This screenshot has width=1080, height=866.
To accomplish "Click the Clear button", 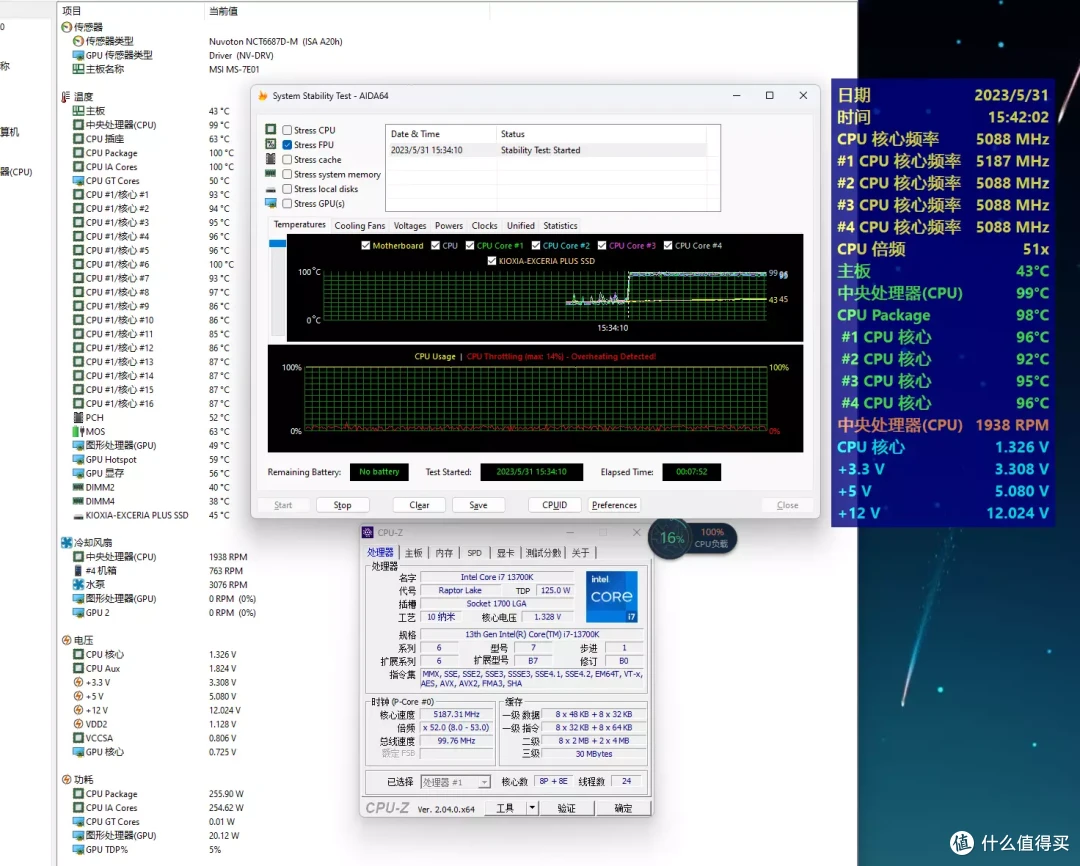I will pyautogui.click(x=419, y=505).
